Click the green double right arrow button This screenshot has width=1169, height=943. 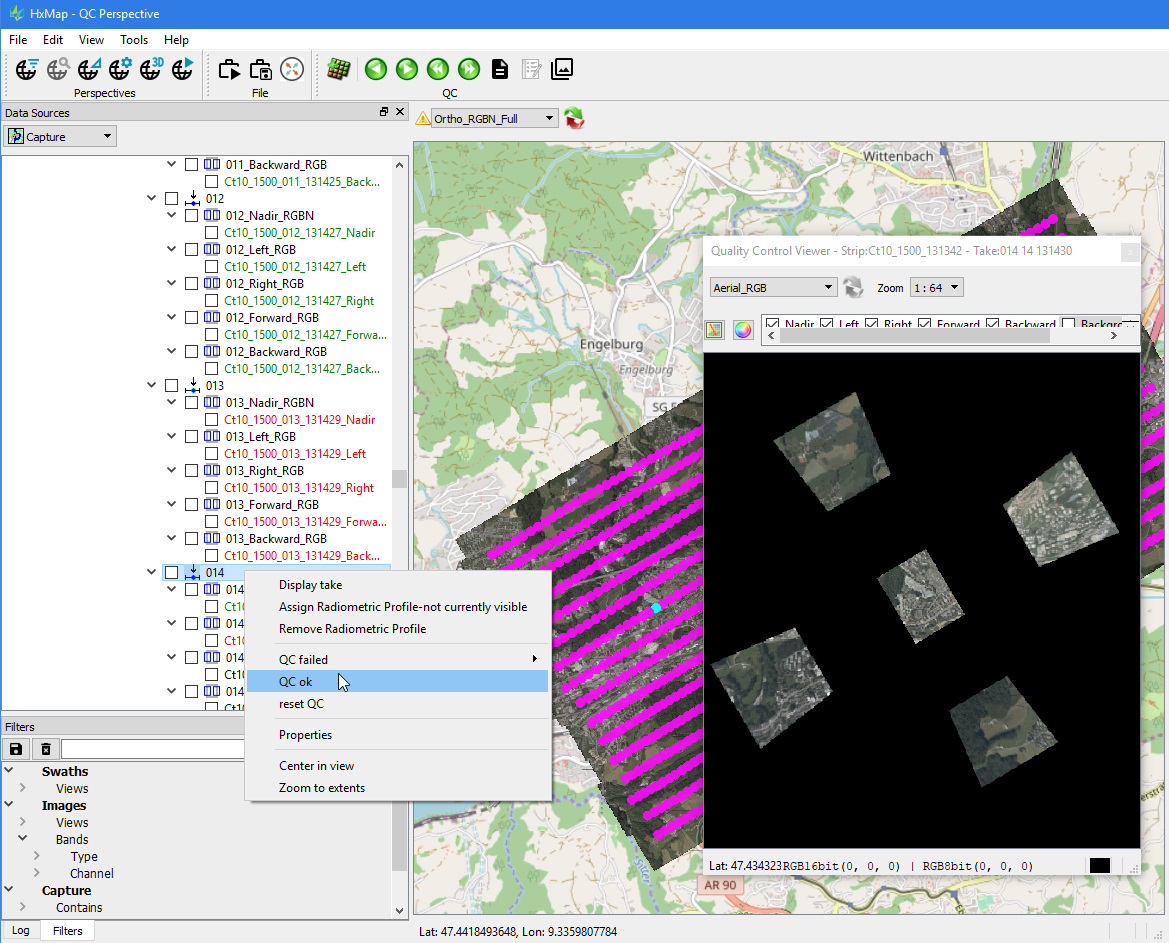pos(468,69)
